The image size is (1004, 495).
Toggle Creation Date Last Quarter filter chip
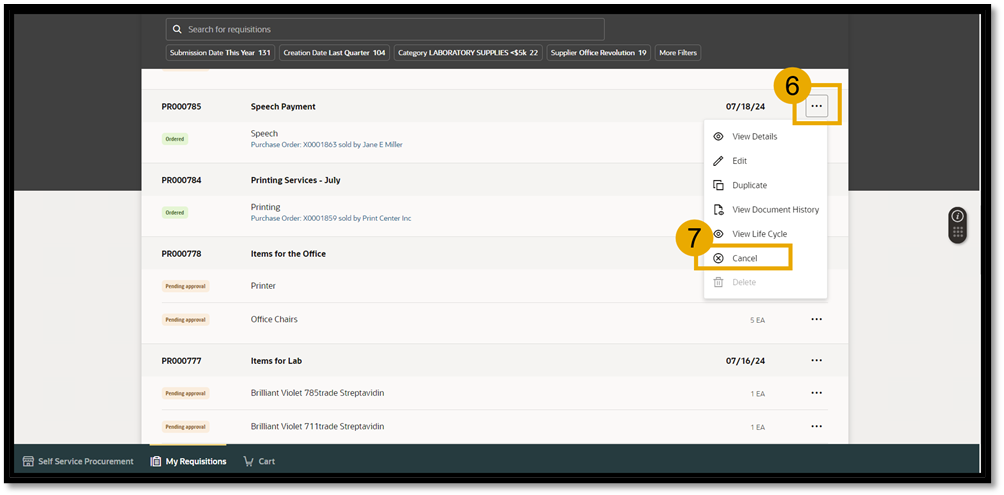[x=334, y=53]
